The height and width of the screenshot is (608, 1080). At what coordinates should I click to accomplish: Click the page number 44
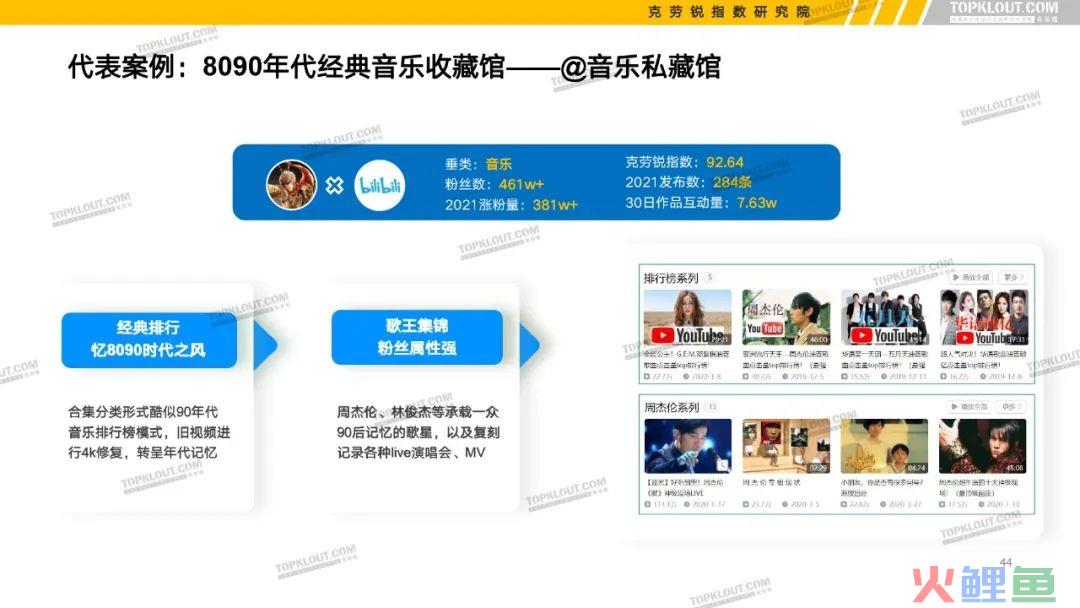[x=1006, y=562]
